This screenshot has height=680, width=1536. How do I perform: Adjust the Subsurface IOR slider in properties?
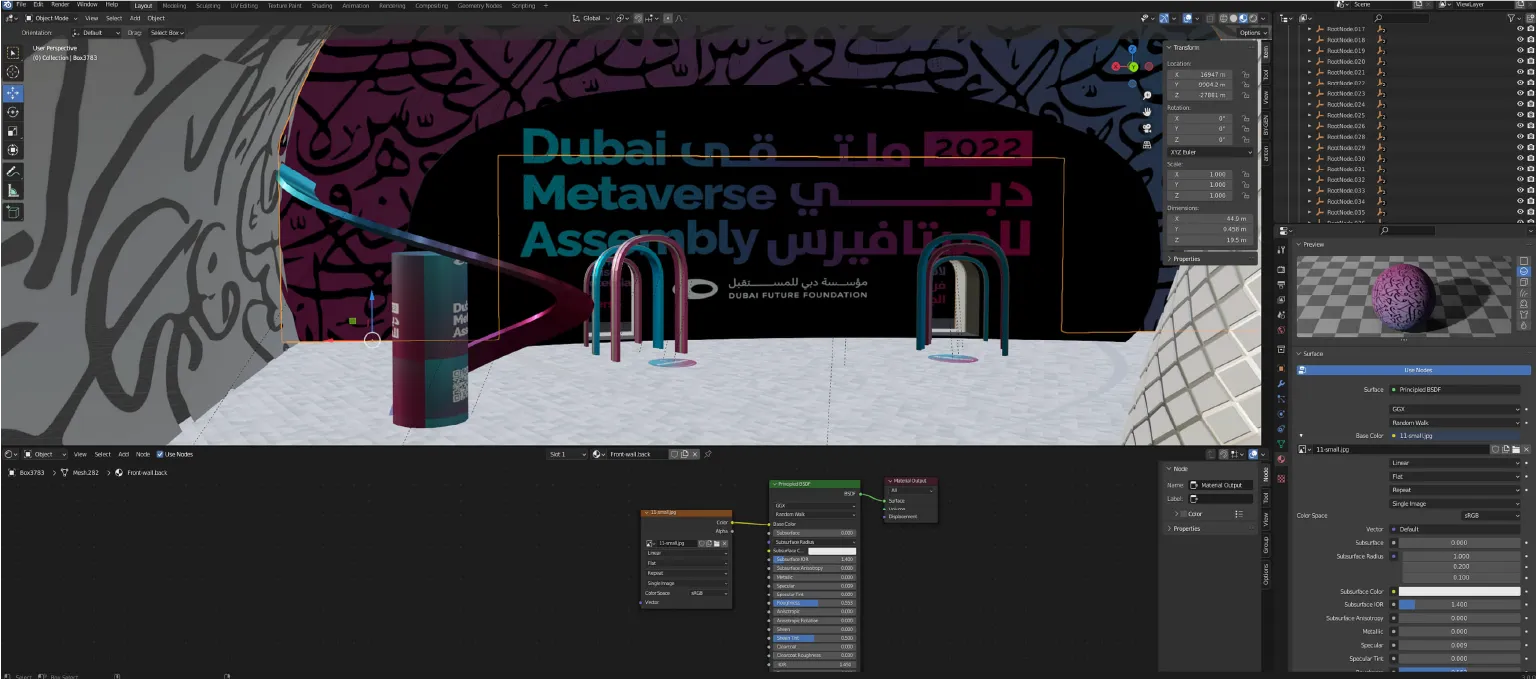[x=1461, y=605]
